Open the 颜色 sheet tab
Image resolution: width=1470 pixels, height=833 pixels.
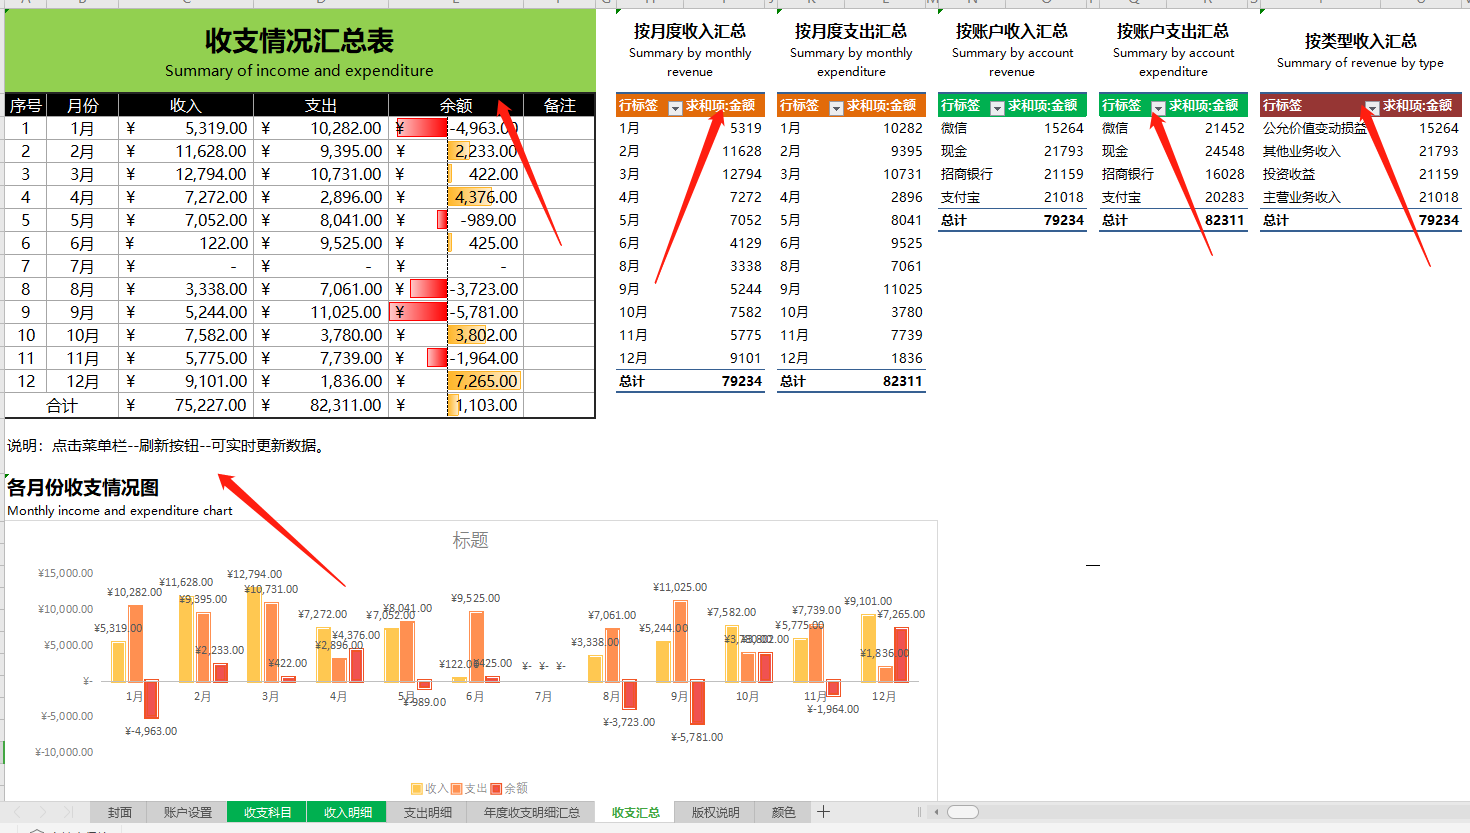point(783,812)
